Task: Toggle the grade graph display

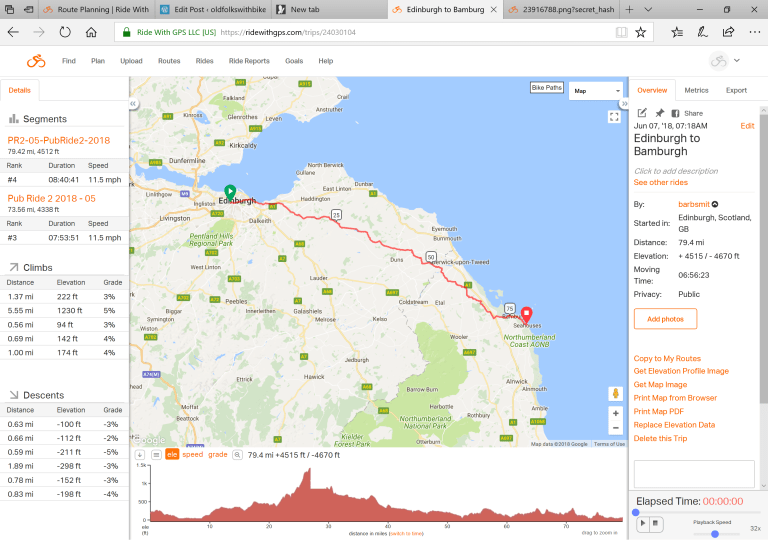Action: [217, 454]
